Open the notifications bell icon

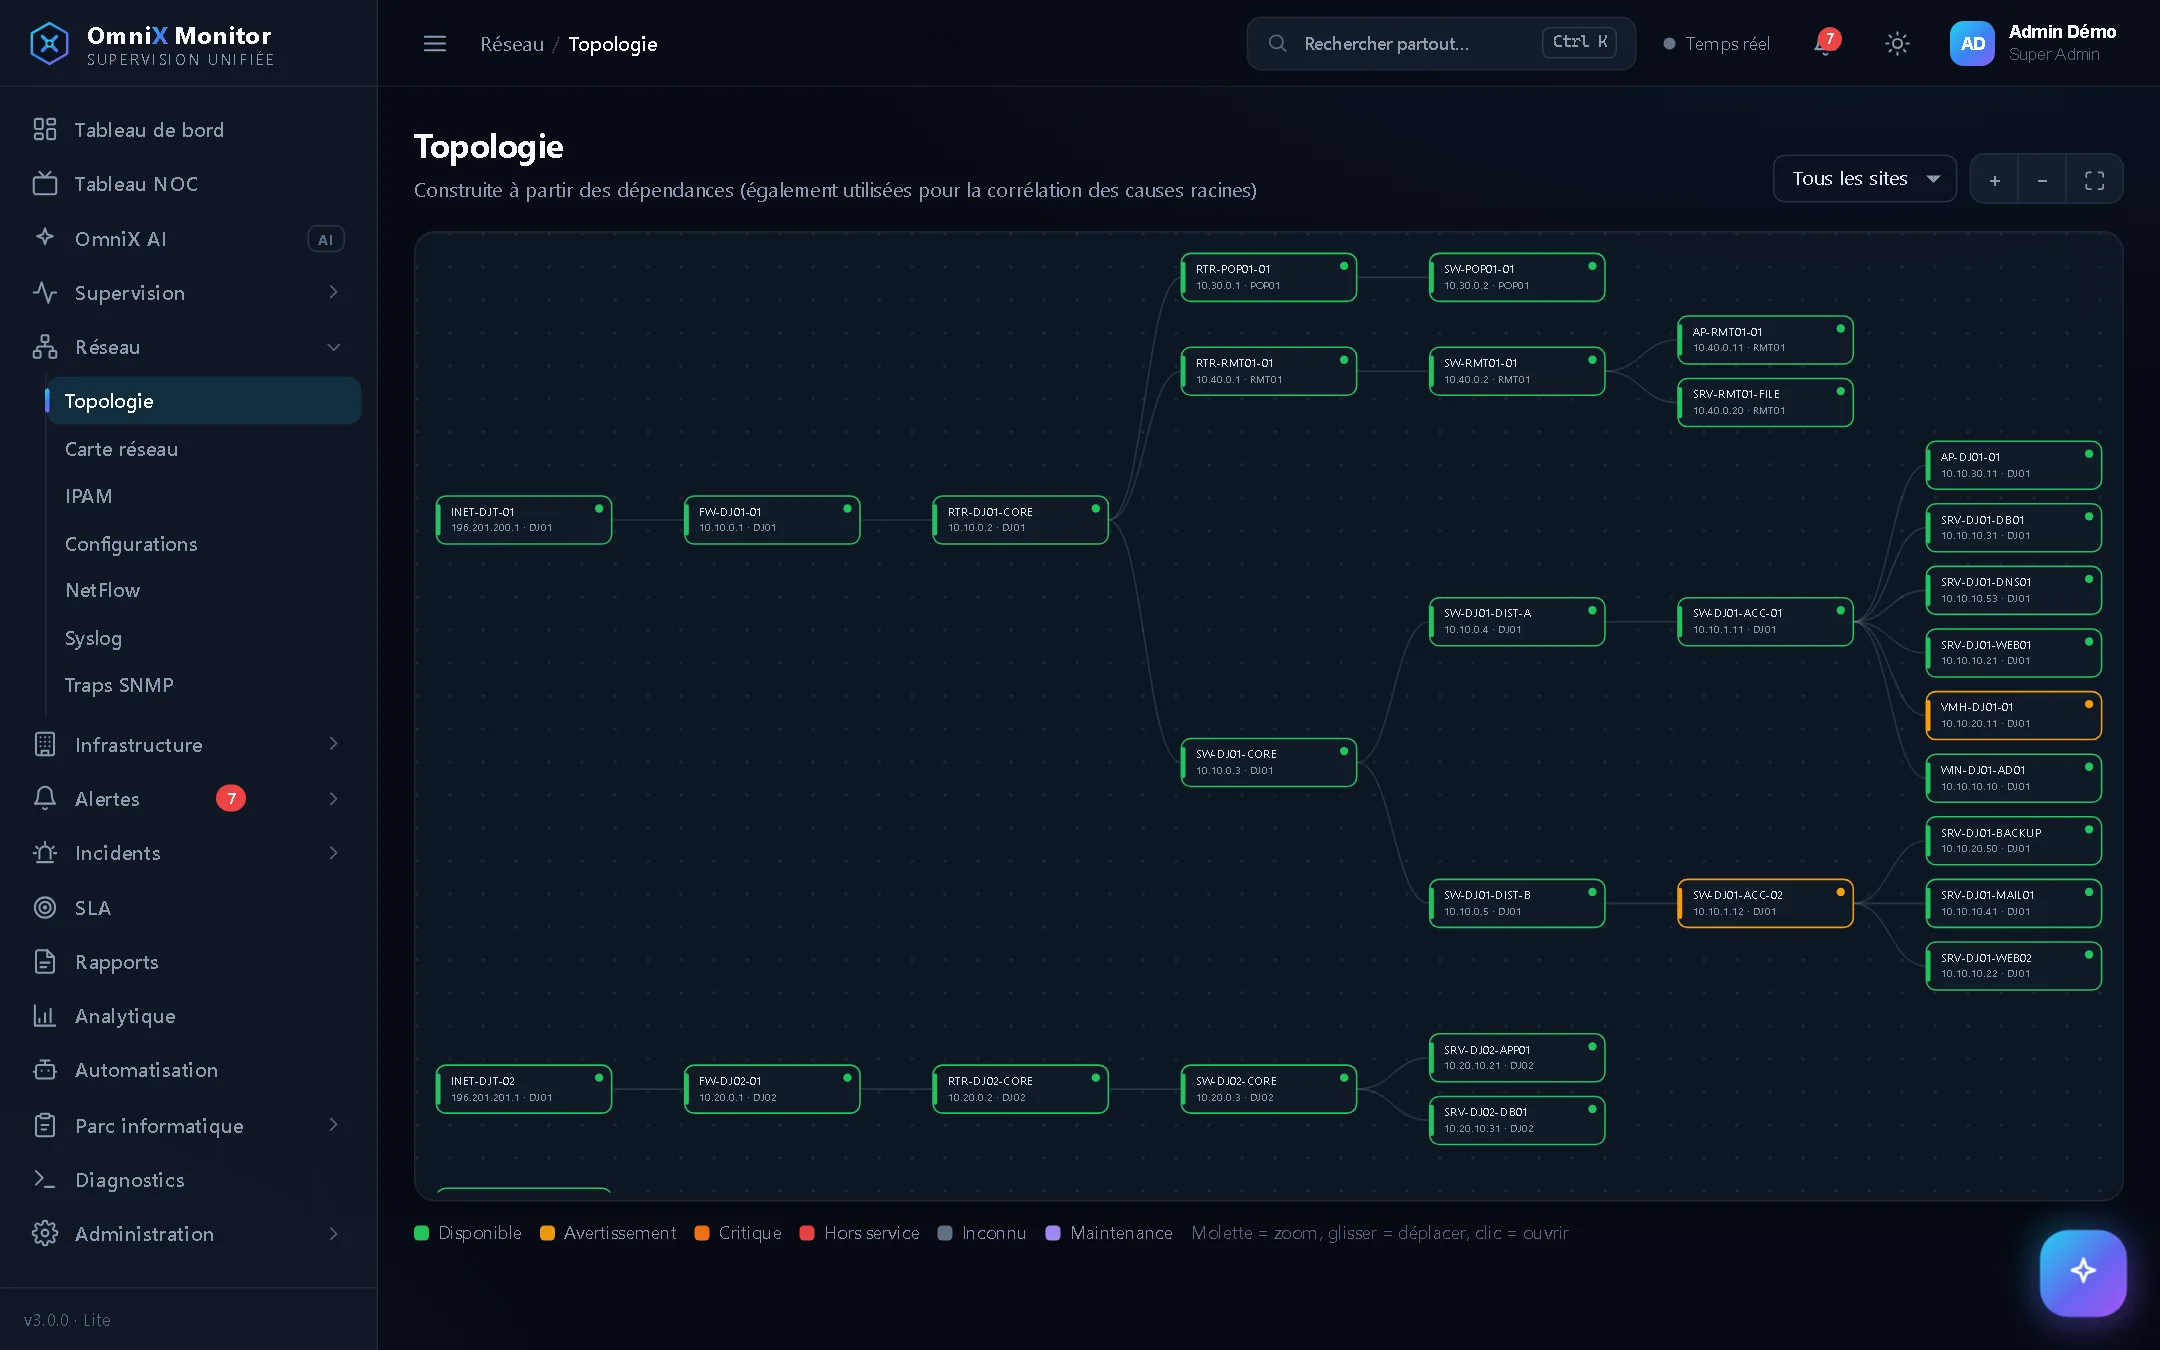[1825, 43]
